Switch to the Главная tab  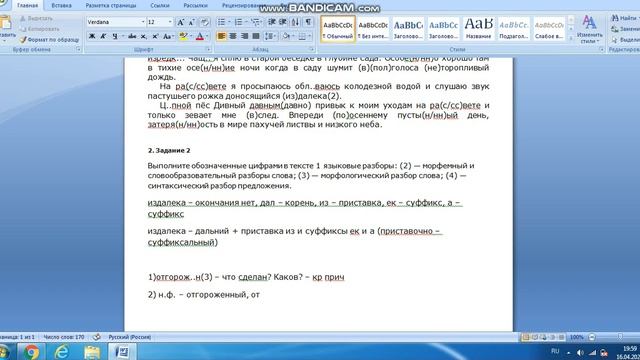[x=27, y=6]
